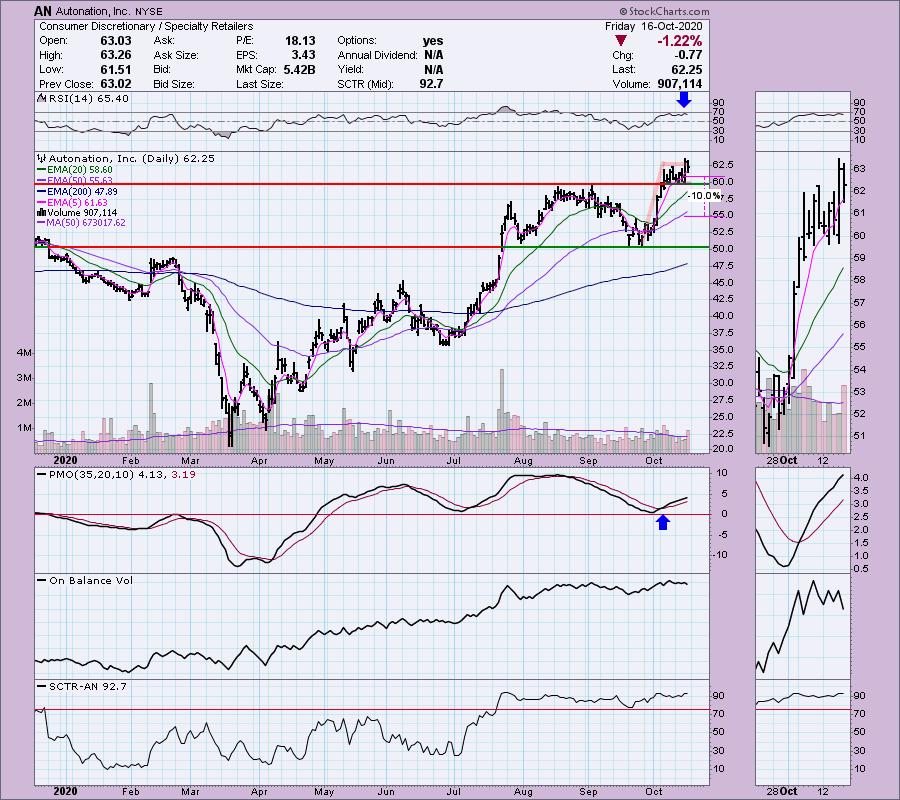Screen dimensions: 900x800
Task: Click the Yield label
Action: point(350,70)
